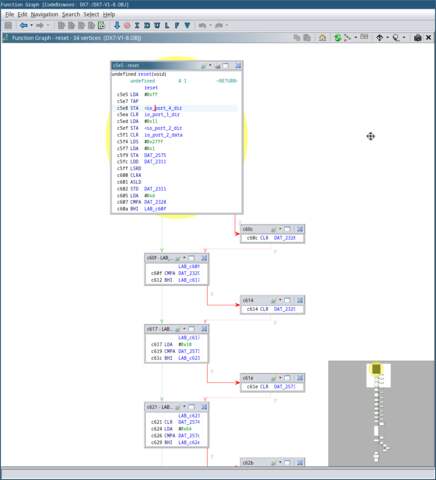436x480 pixels.
Task: Toggle full-size view of c61e vertex
Action: point(287,378)
